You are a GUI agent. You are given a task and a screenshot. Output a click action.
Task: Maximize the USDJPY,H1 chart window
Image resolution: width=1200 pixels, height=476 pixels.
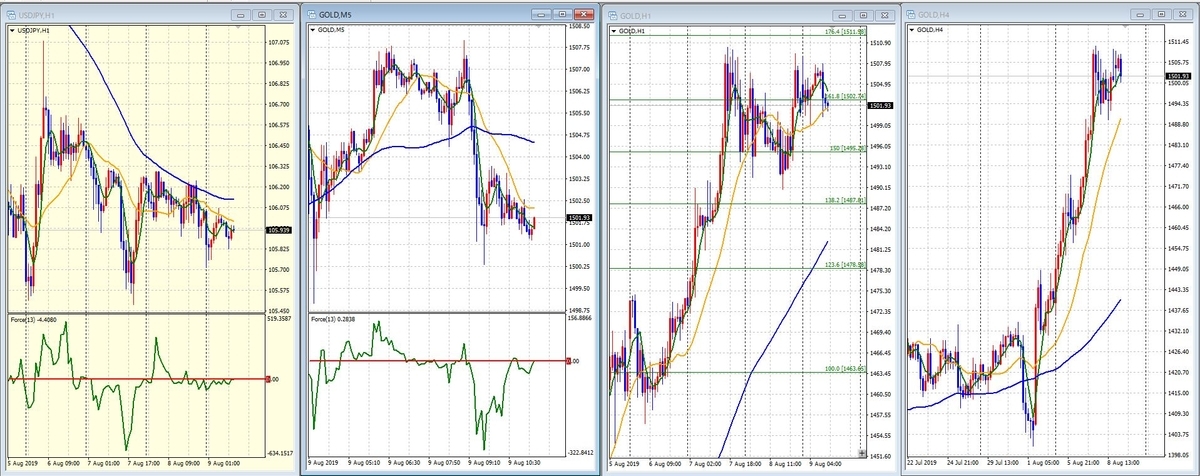coord(262,15)
